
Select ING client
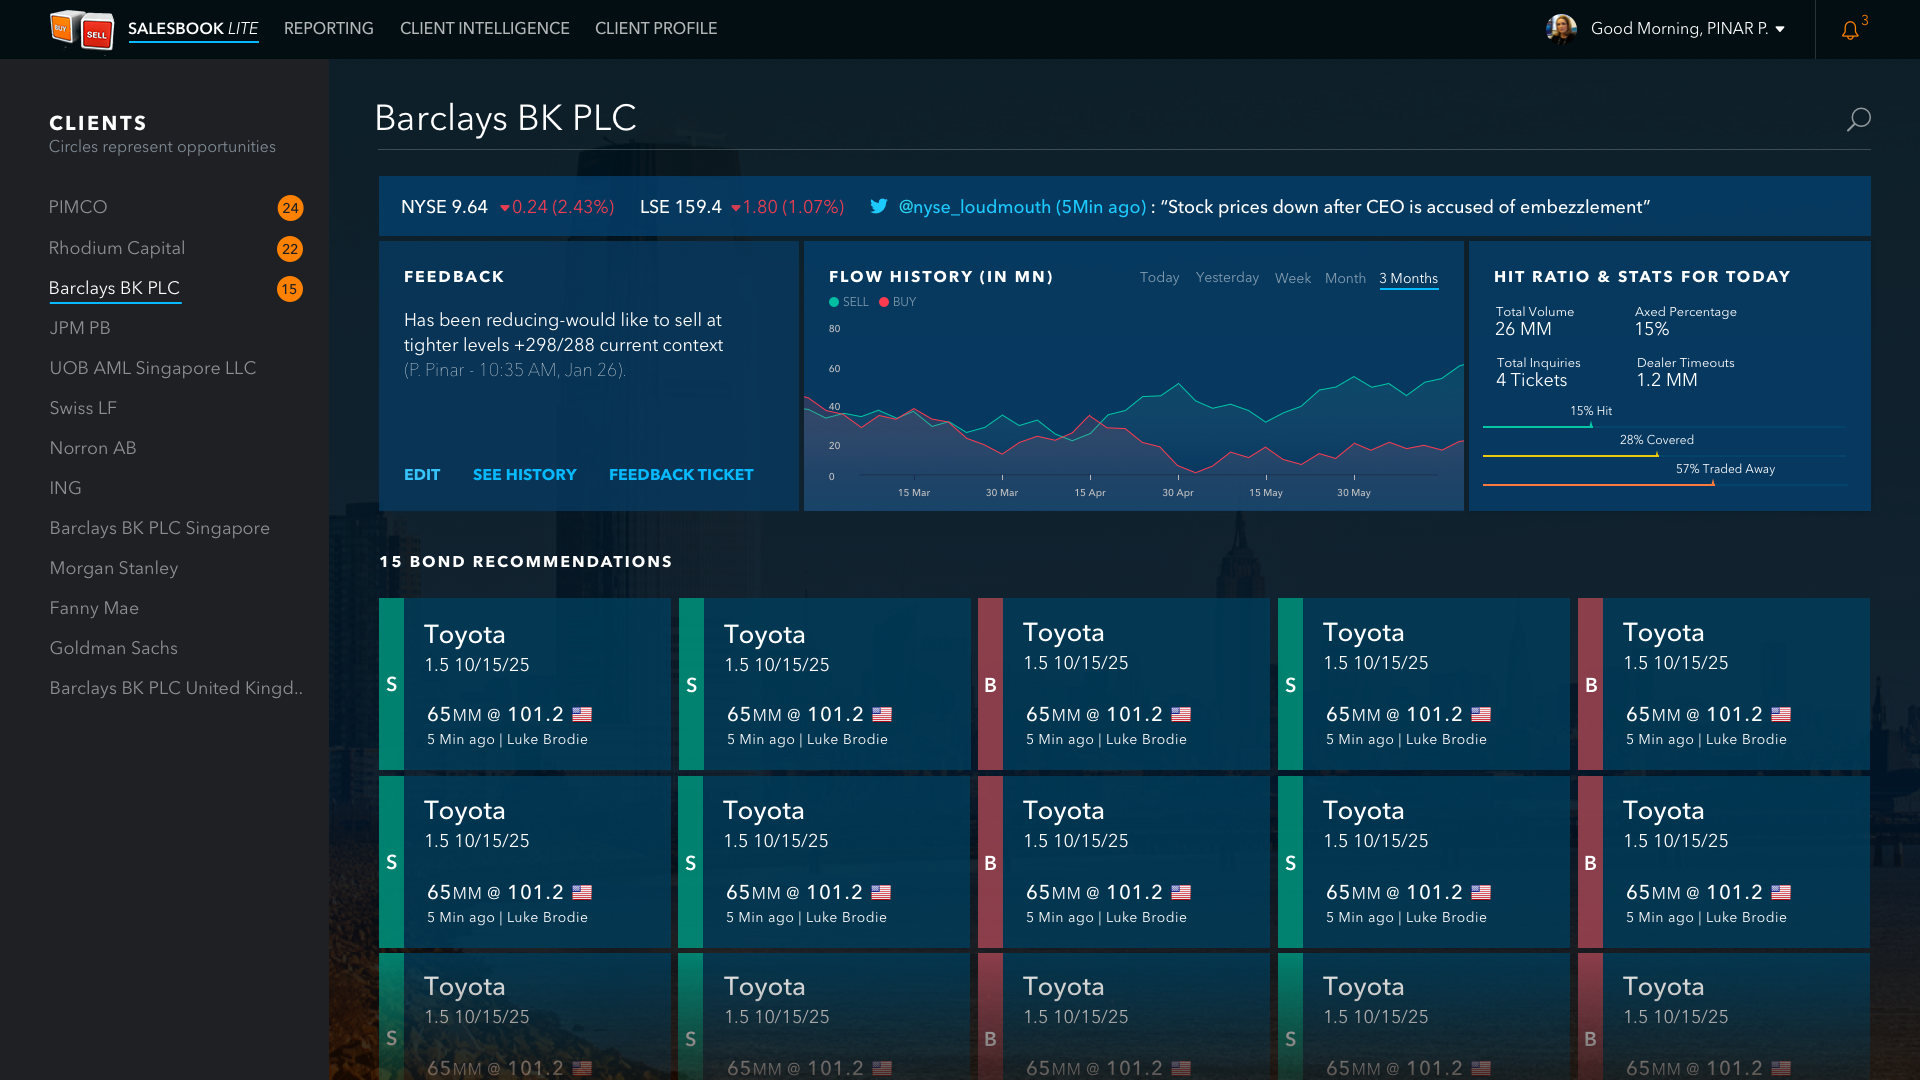pyautogui.click(x=66, y=488)
